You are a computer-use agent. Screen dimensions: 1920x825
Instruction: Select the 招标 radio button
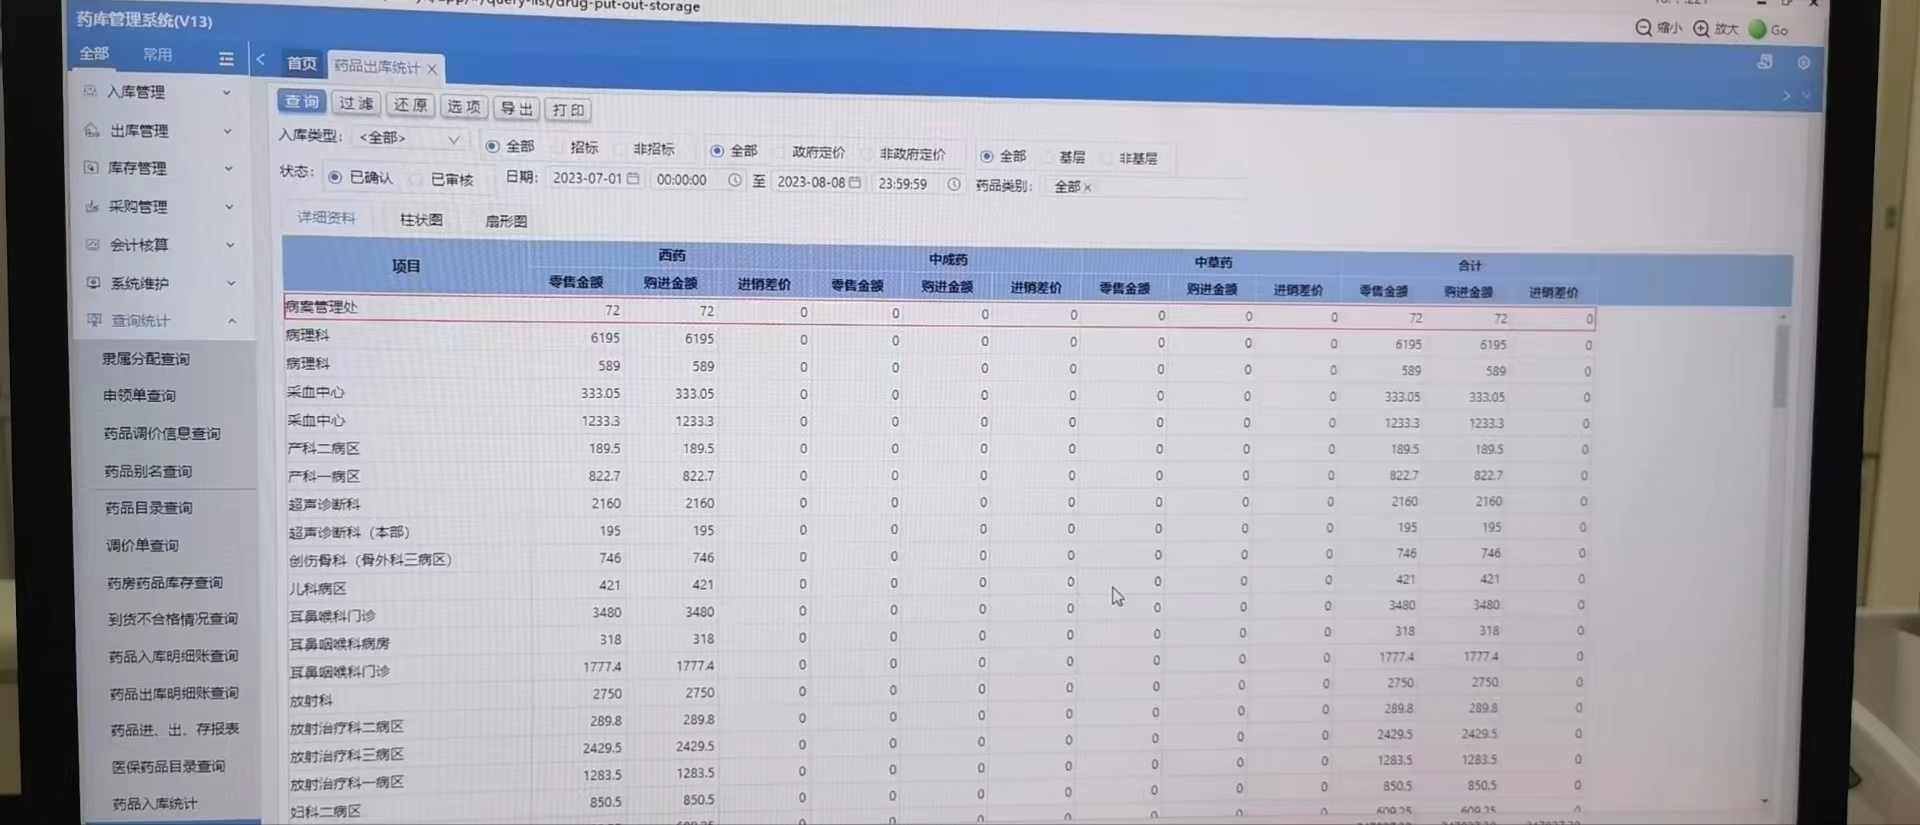point(556,148)
